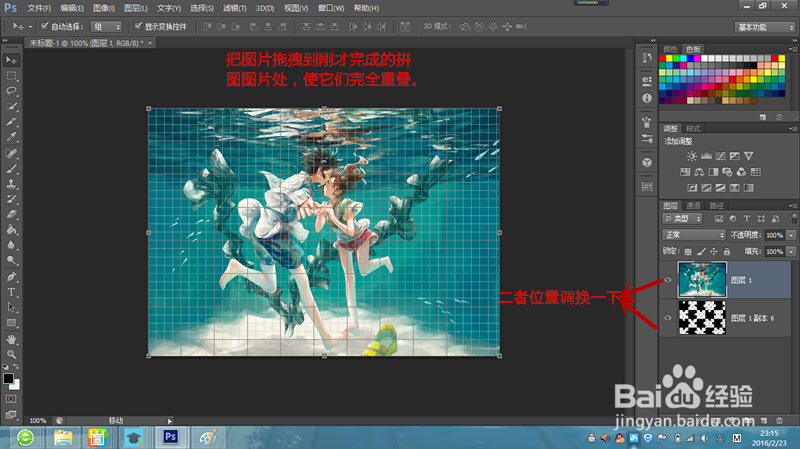Open the 正常 blend mode dropdown

pyautogui.click(x=693, y=235)
